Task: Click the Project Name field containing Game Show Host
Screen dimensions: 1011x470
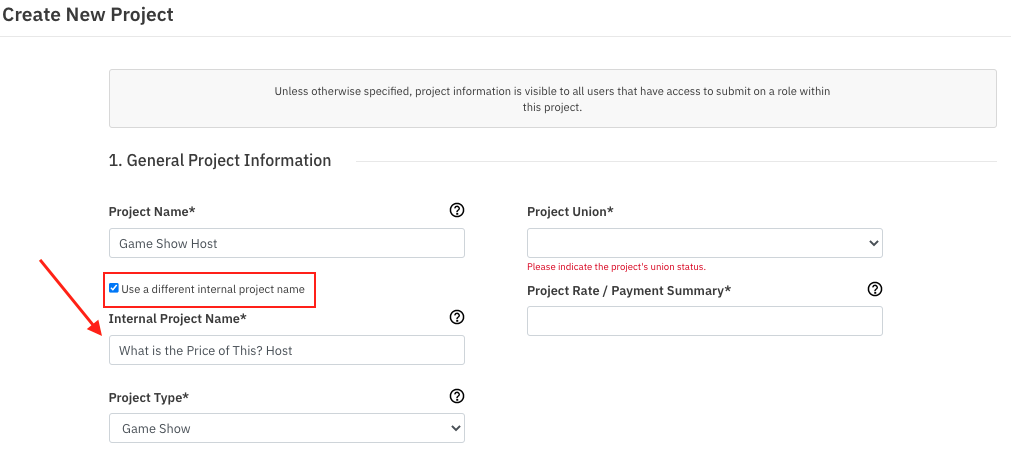Action: pyautogui.click(x=286, y=243)
